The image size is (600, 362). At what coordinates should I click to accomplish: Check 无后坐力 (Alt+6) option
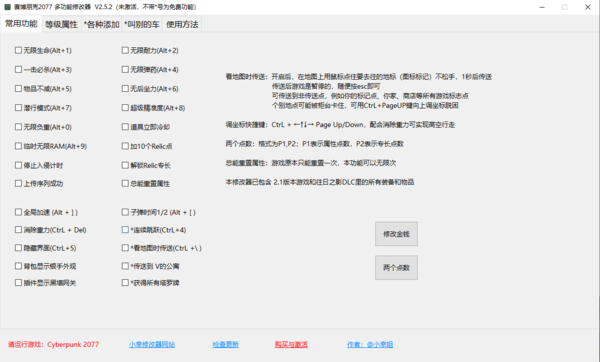click(125, 88)
